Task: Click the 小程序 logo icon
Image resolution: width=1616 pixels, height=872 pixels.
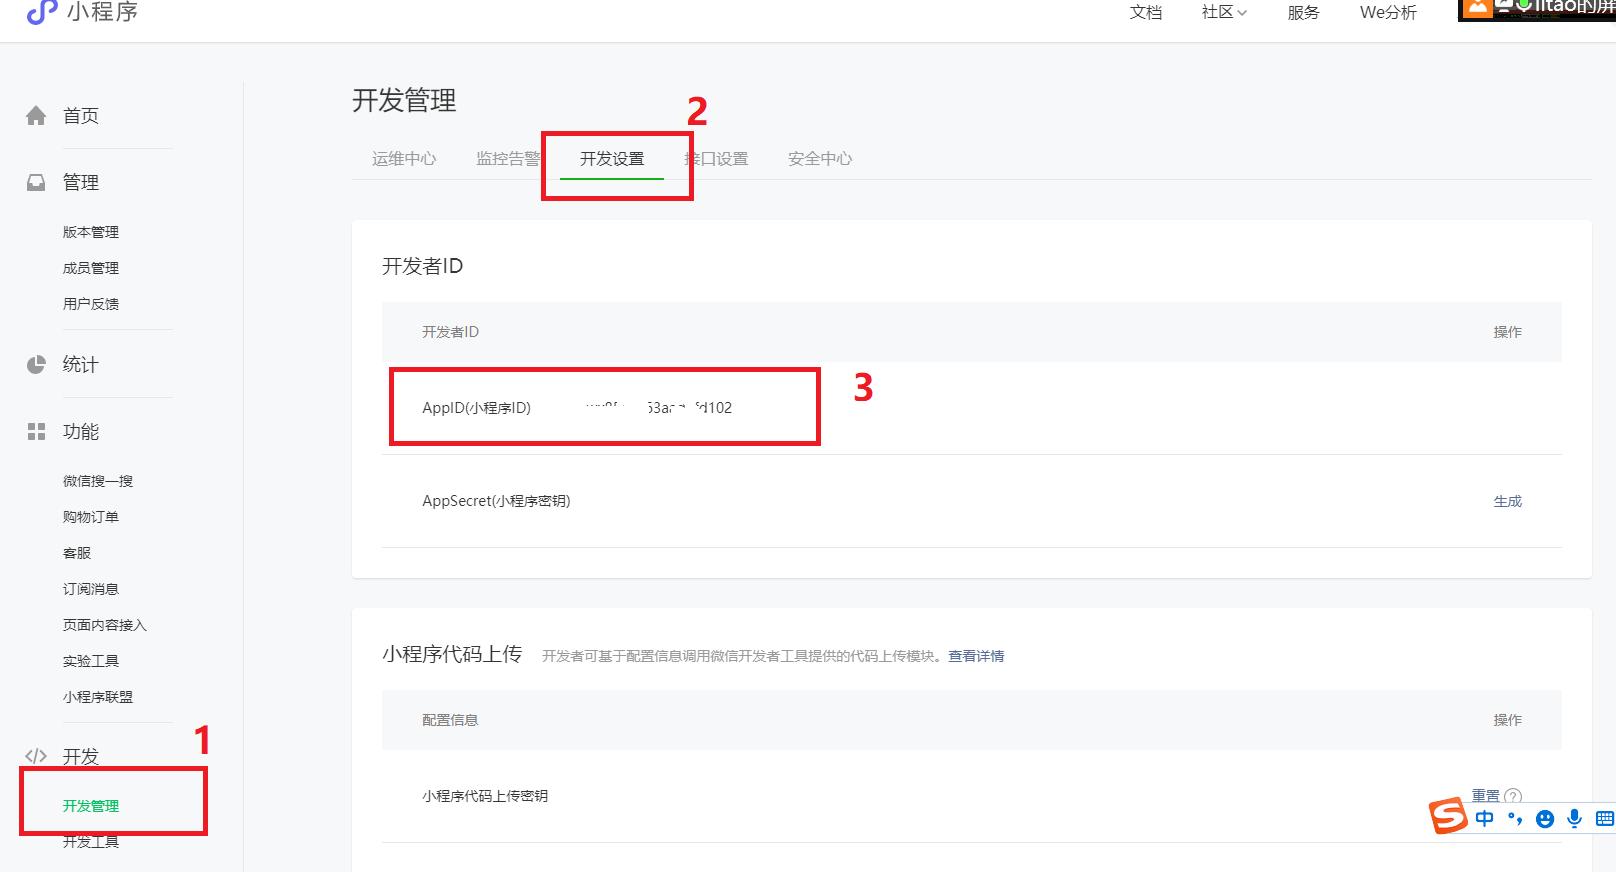Action: (x=41, y=12)
